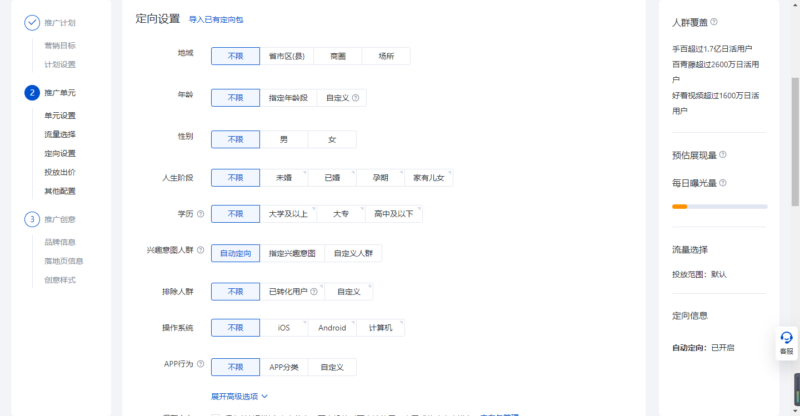The height and width of the screenshot is (416, 800).
Task: Select 省市区(县) region option
Action: click(x=289, y=57)
